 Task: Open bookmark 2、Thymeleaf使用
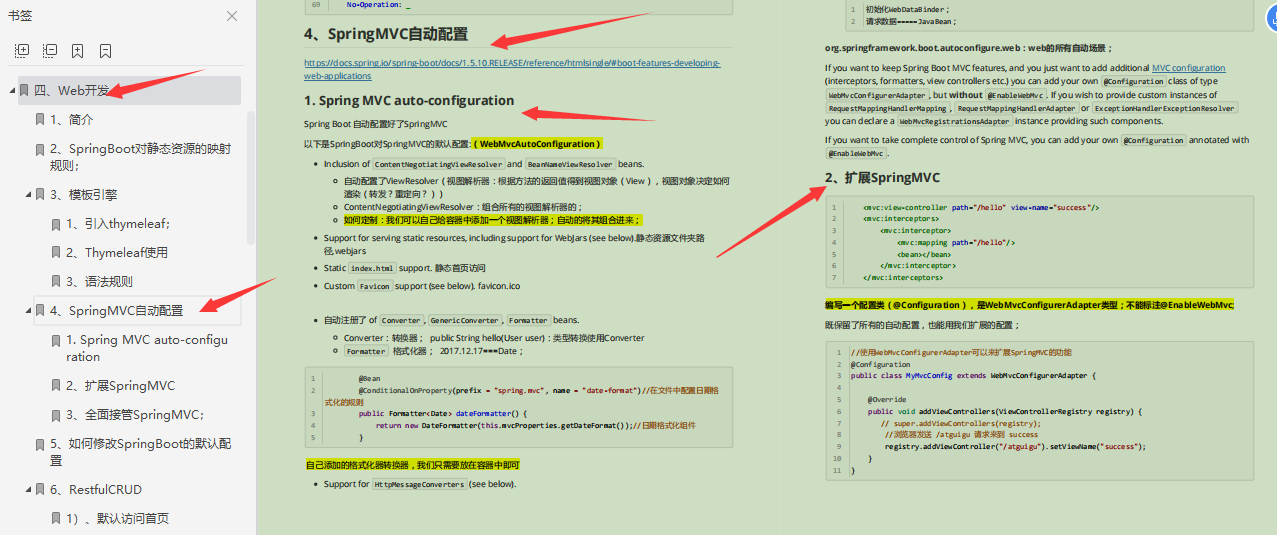pyautogui.click(x=117, y=253)
